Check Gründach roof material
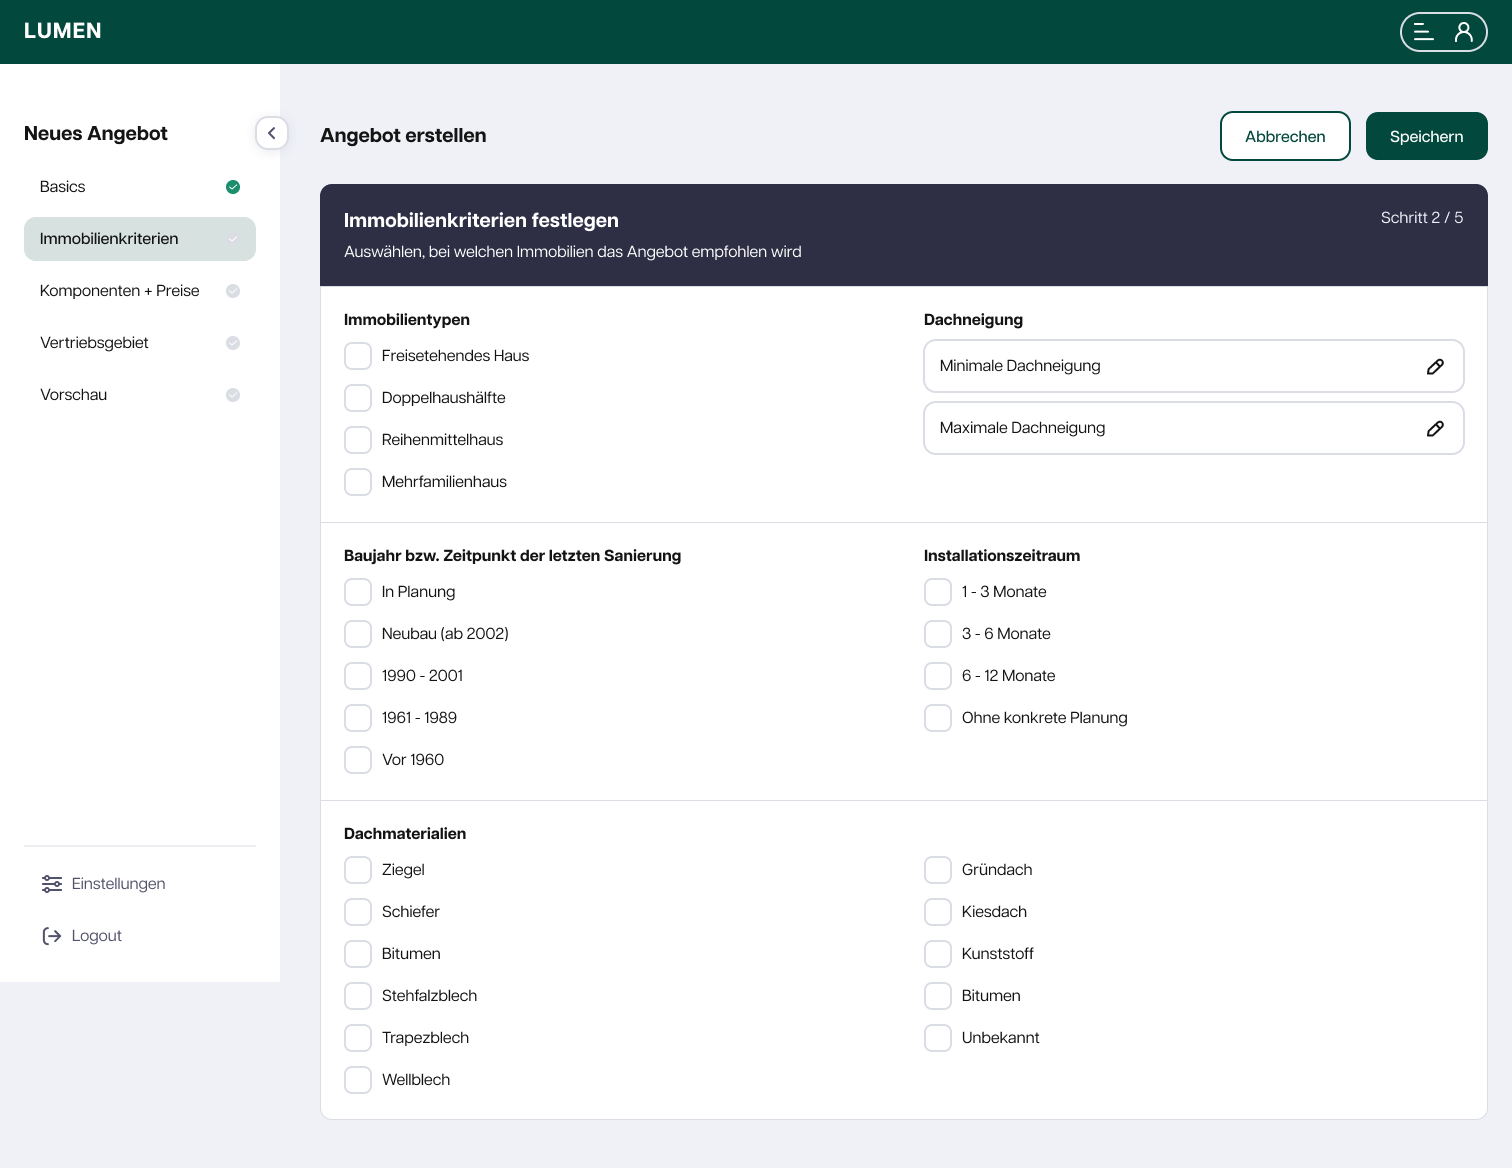The width and height of the screenshot is (1512, 1168). [938, 870]
